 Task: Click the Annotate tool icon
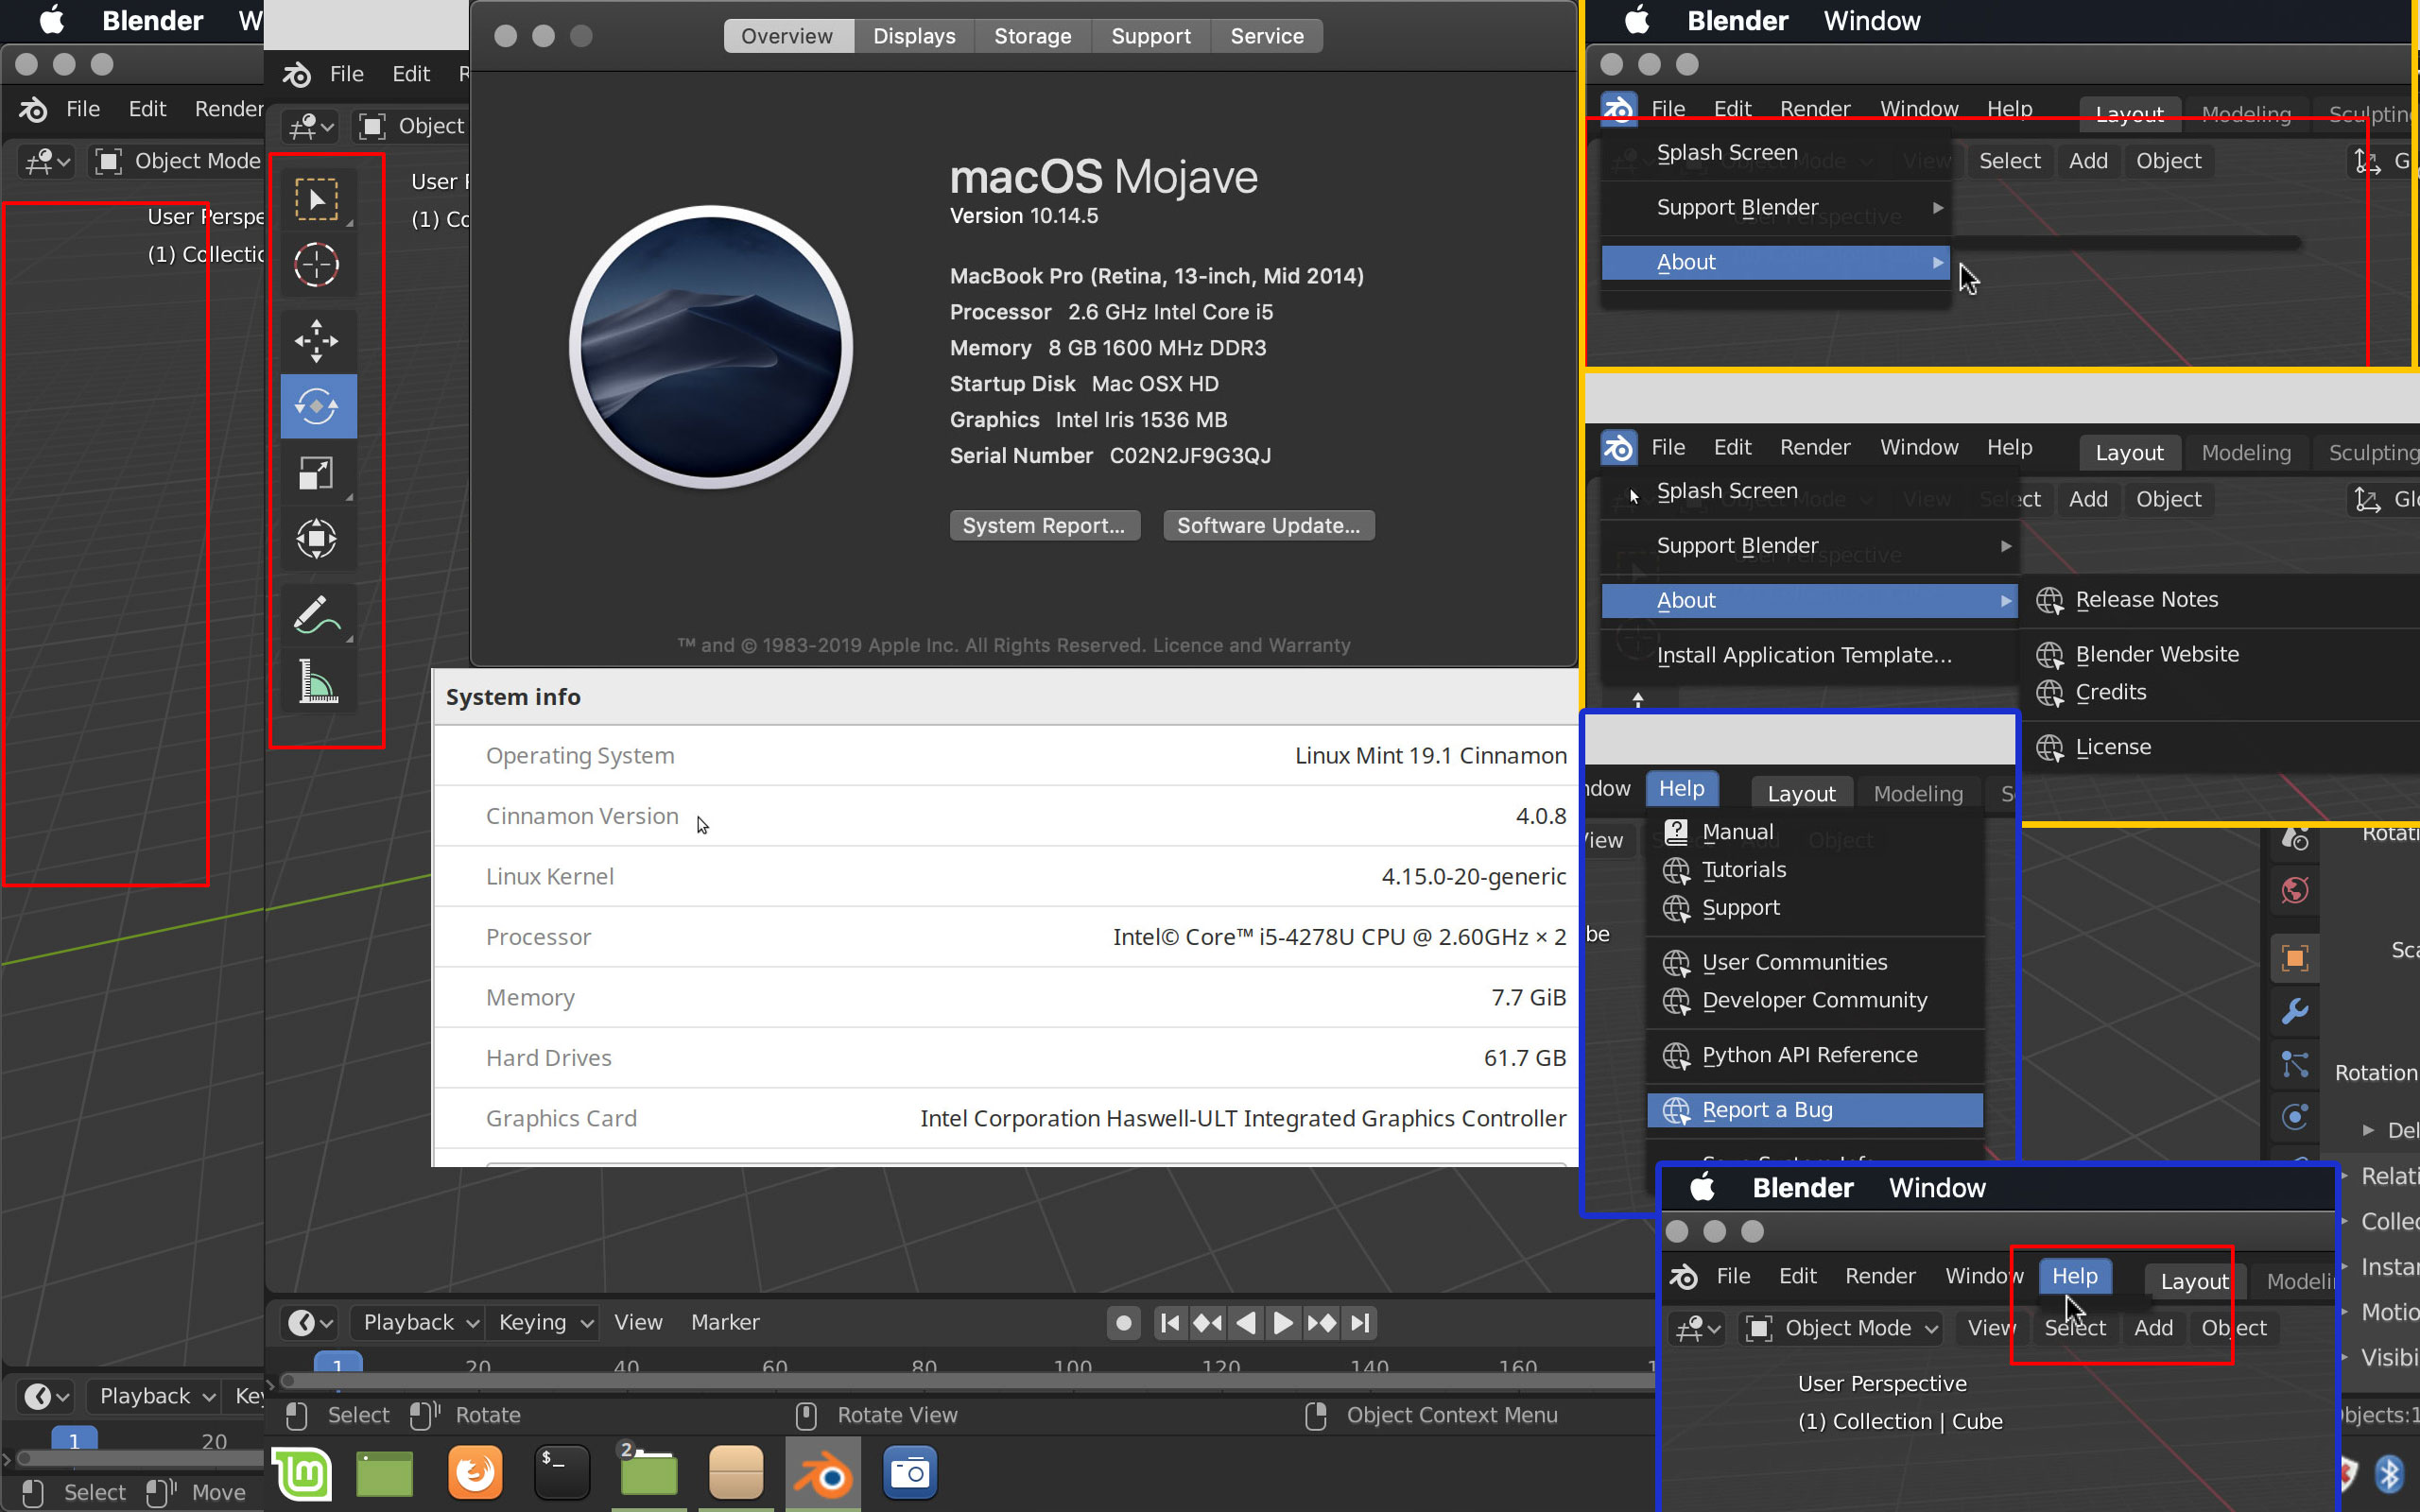319,613
